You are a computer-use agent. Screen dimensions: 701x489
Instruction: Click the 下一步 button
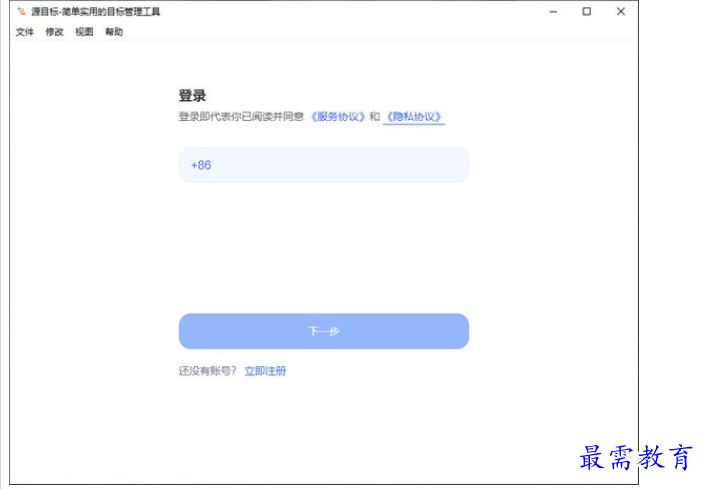click(x=324, y=331)
